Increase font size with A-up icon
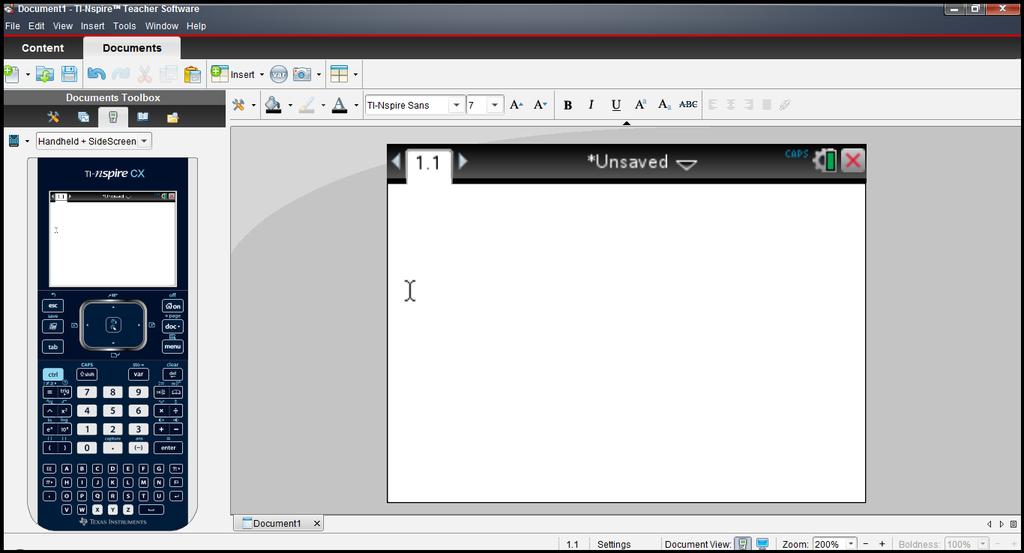This screenshot has height=553, width=1024. 516,104
